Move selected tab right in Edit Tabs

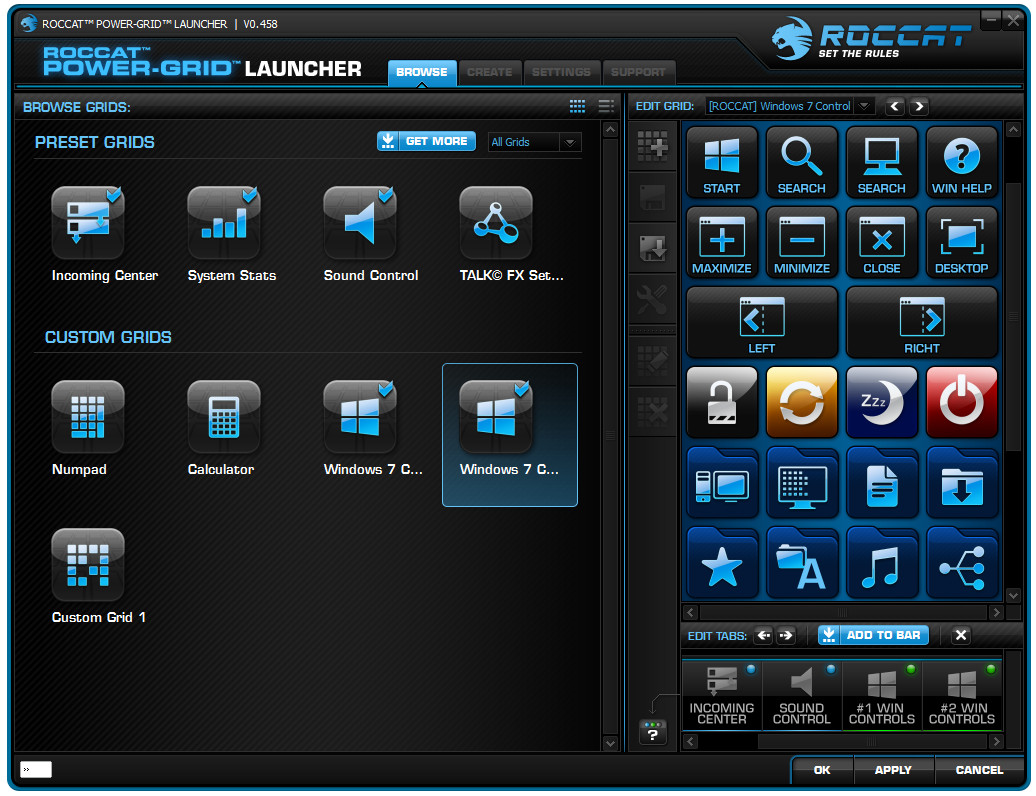click(x=786, y=635)
